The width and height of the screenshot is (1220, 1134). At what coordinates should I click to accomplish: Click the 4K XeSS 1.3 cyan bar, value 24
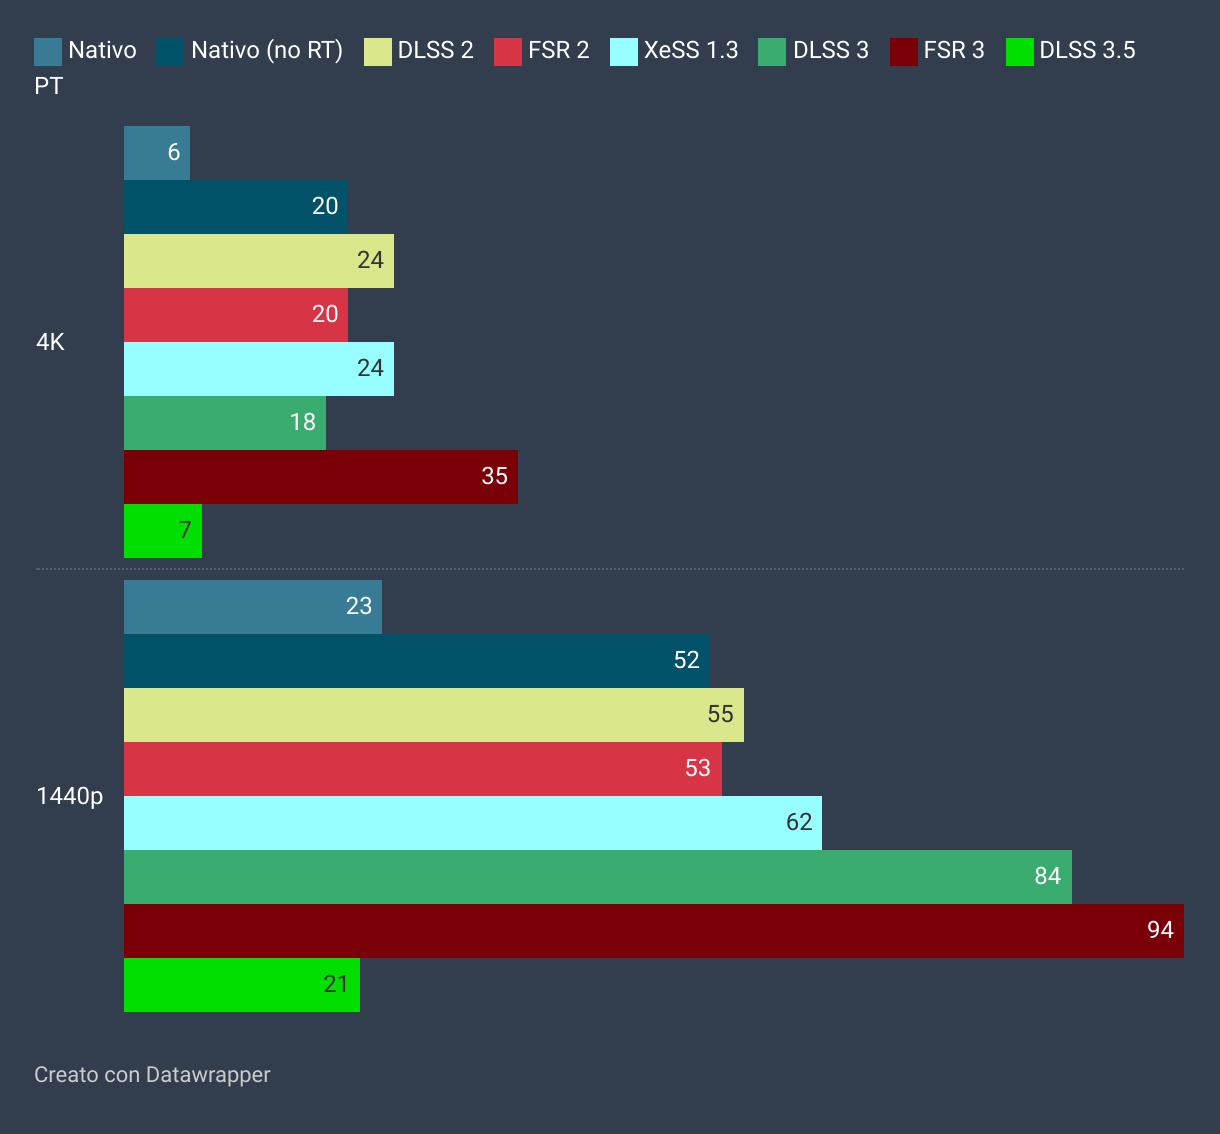[259, 369]
